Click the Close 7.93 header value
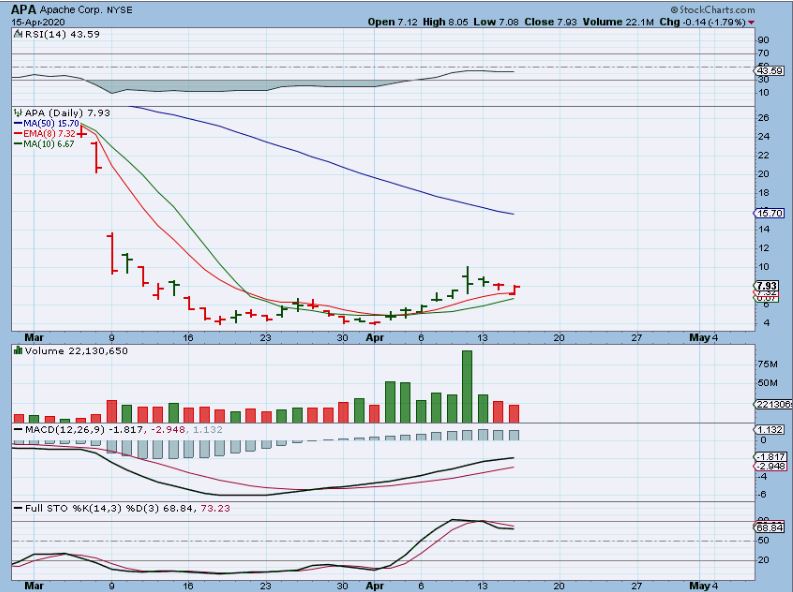The image size is (793, 592). click(550, 22)
